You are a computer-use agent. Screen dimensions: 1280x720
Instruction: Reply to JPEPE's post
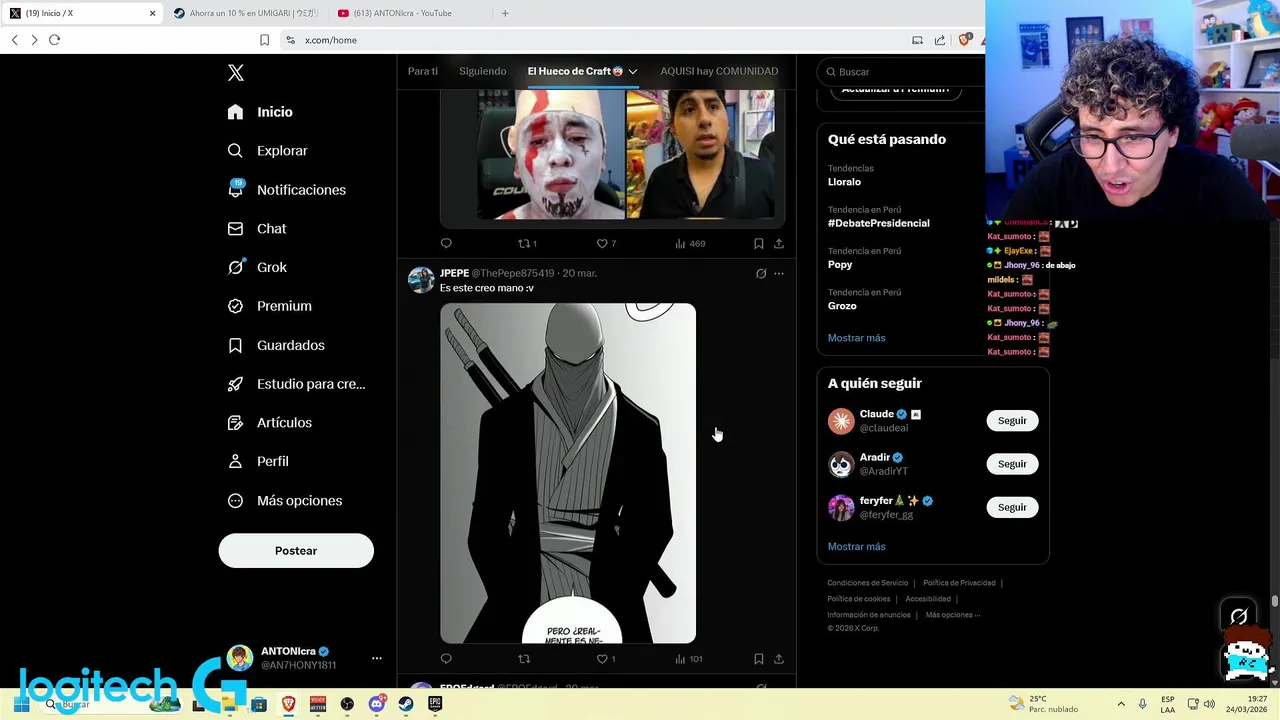click(446, 659)
